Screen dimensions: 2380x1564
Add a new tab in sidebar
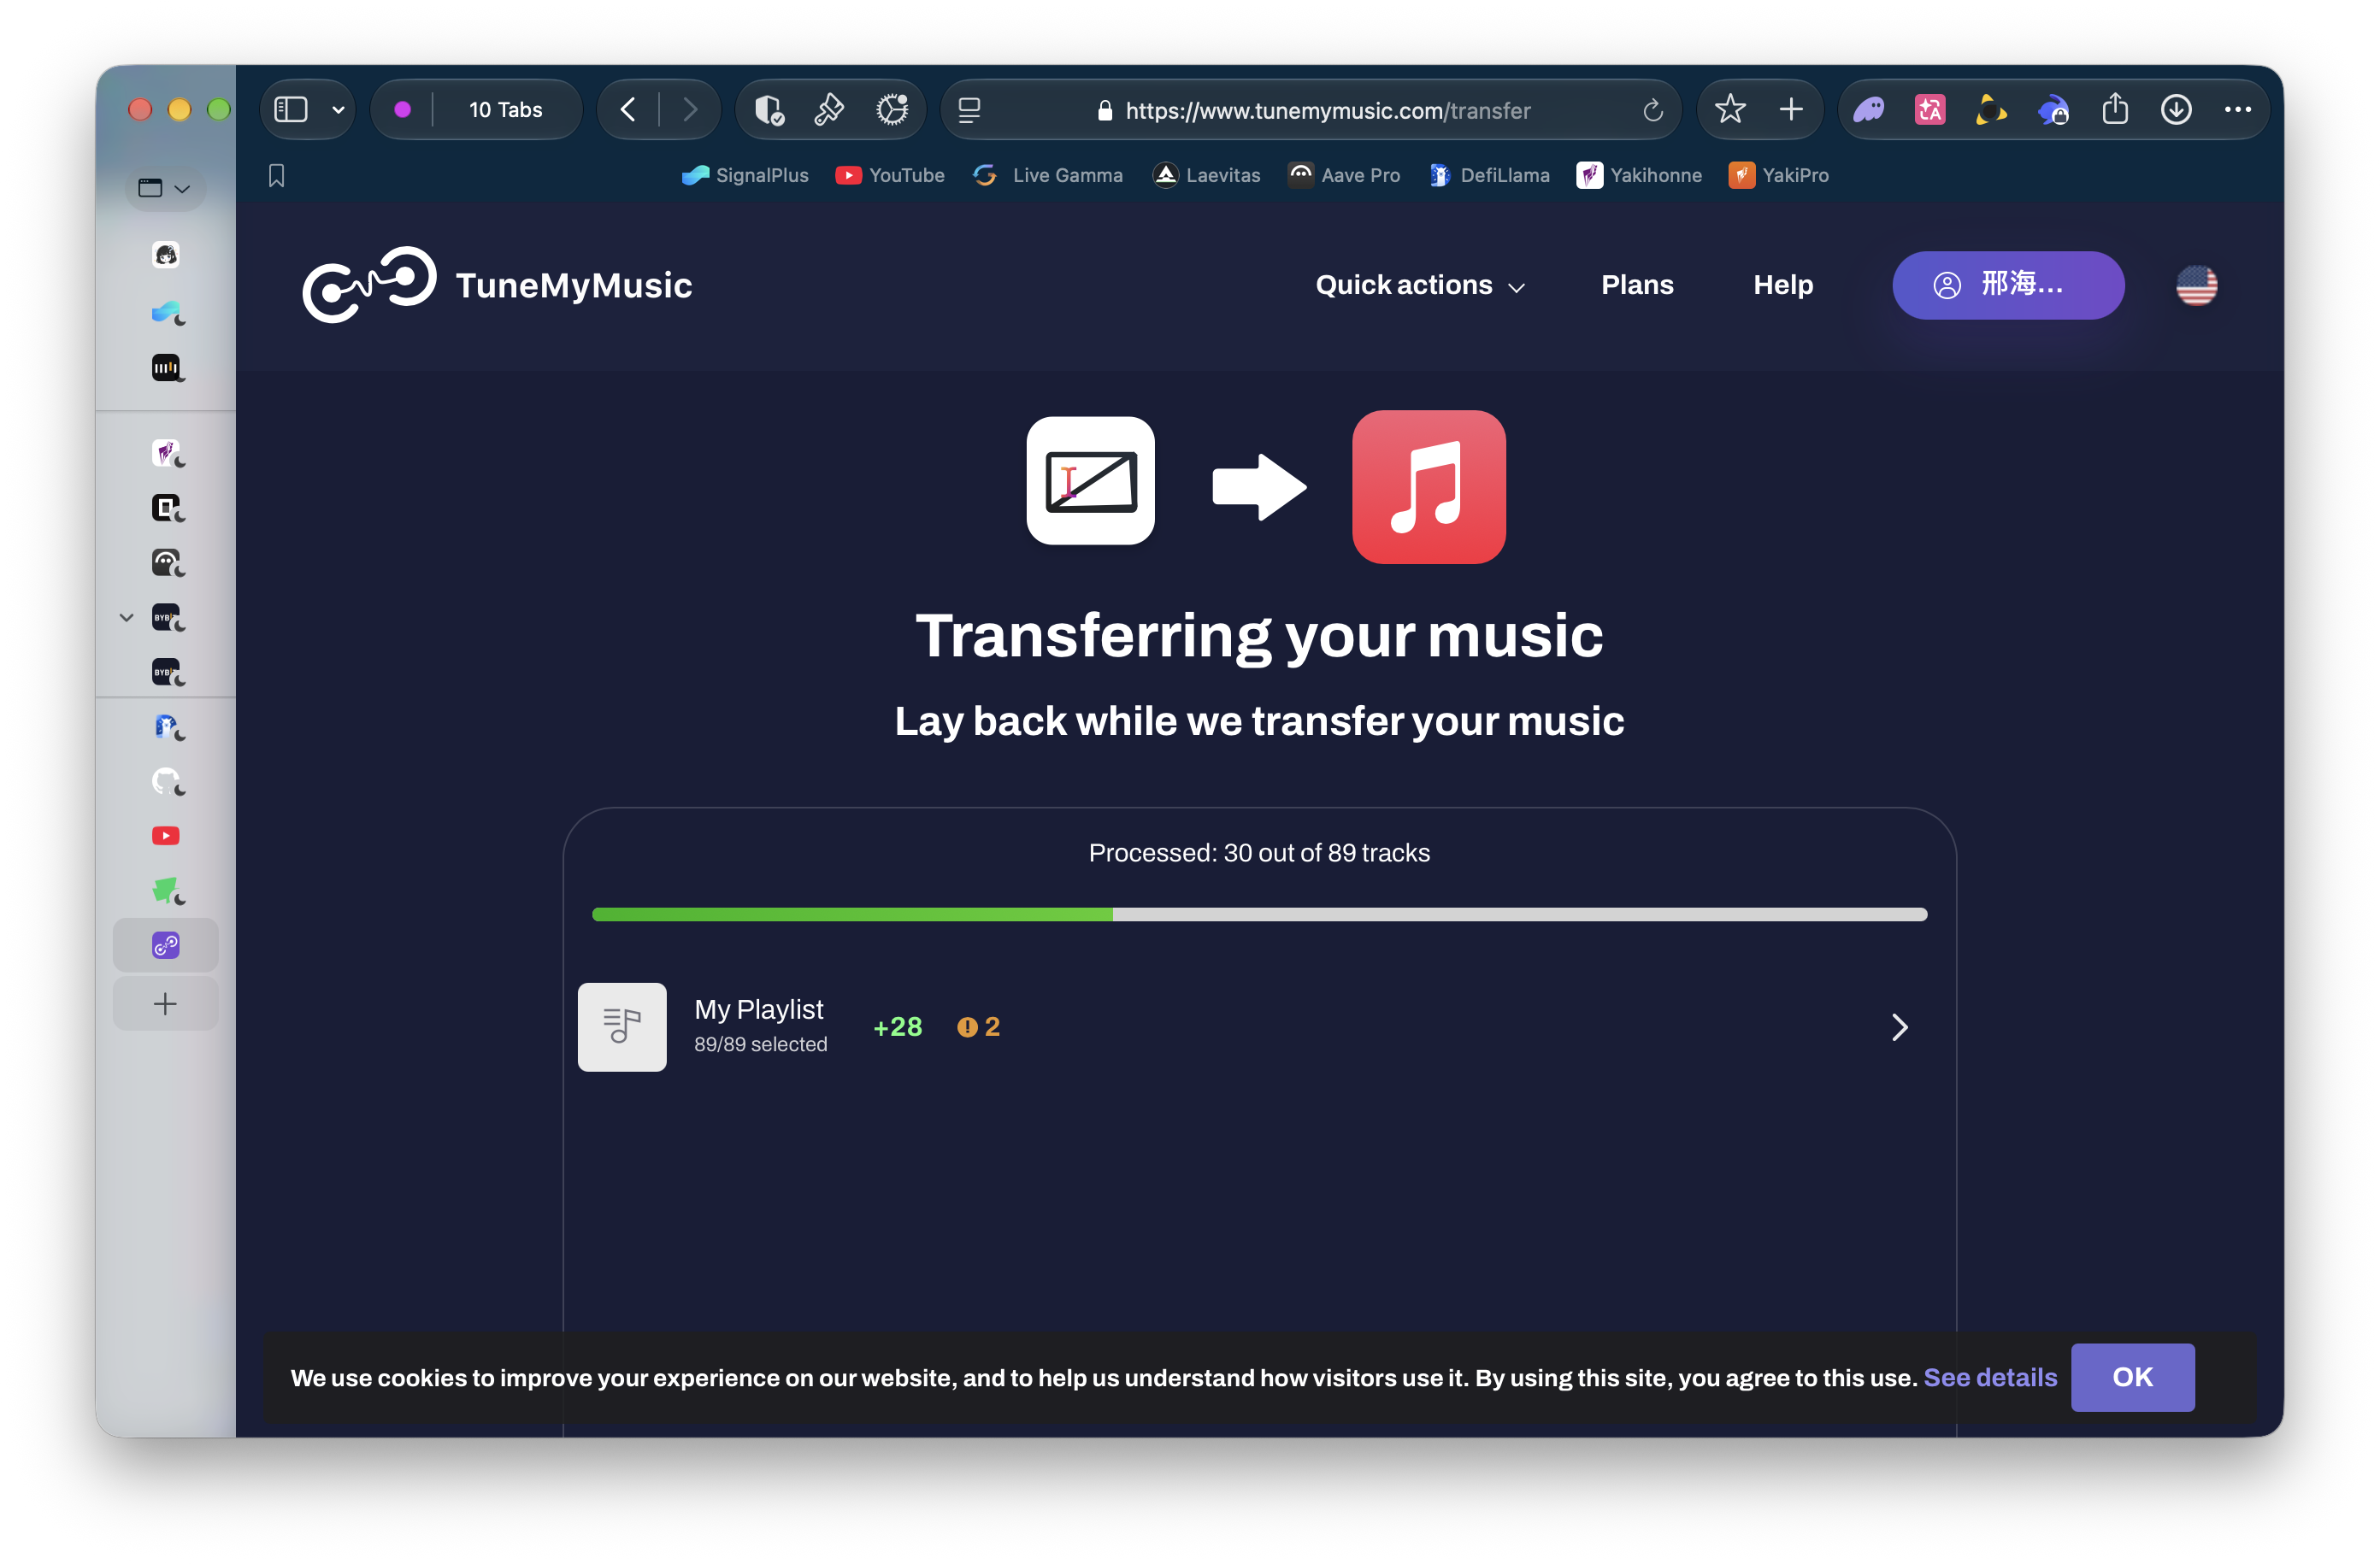tap(166, 1004)
